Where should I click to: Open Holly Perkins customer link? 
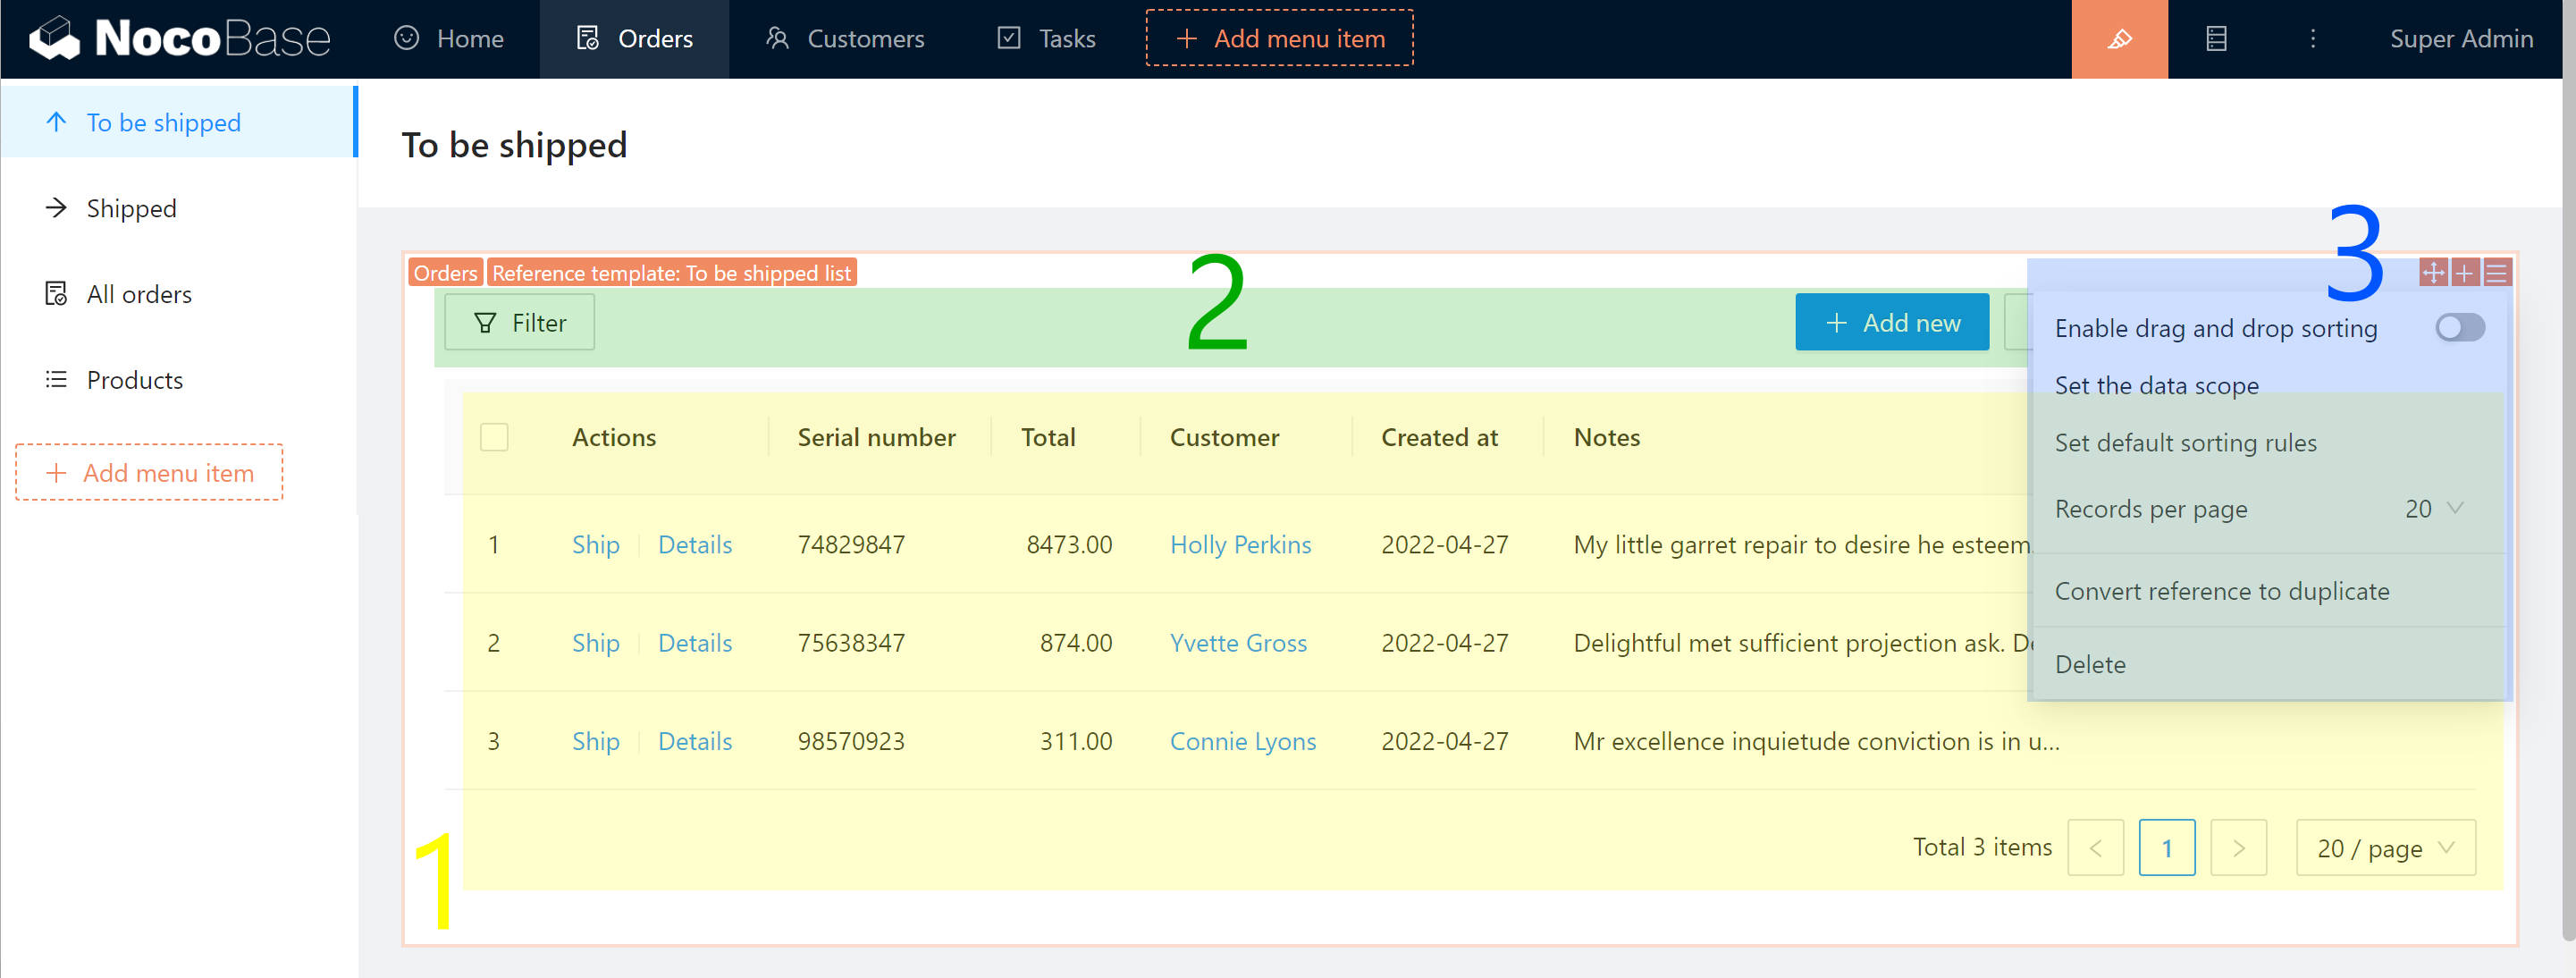point(1240,545)
